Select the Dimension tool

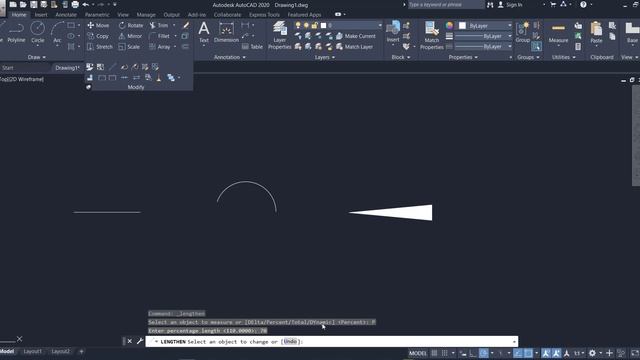tap(226, 32)
